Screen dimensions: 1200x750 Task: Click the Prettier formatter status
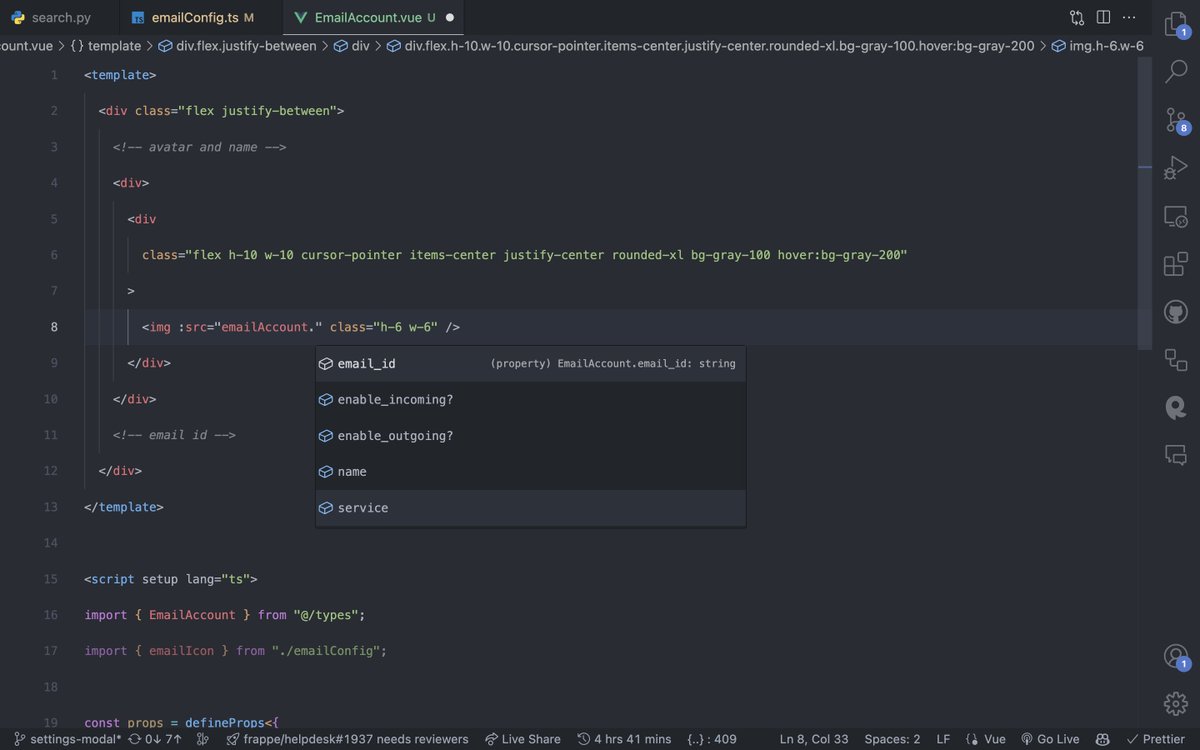(x=1155, y=739)
